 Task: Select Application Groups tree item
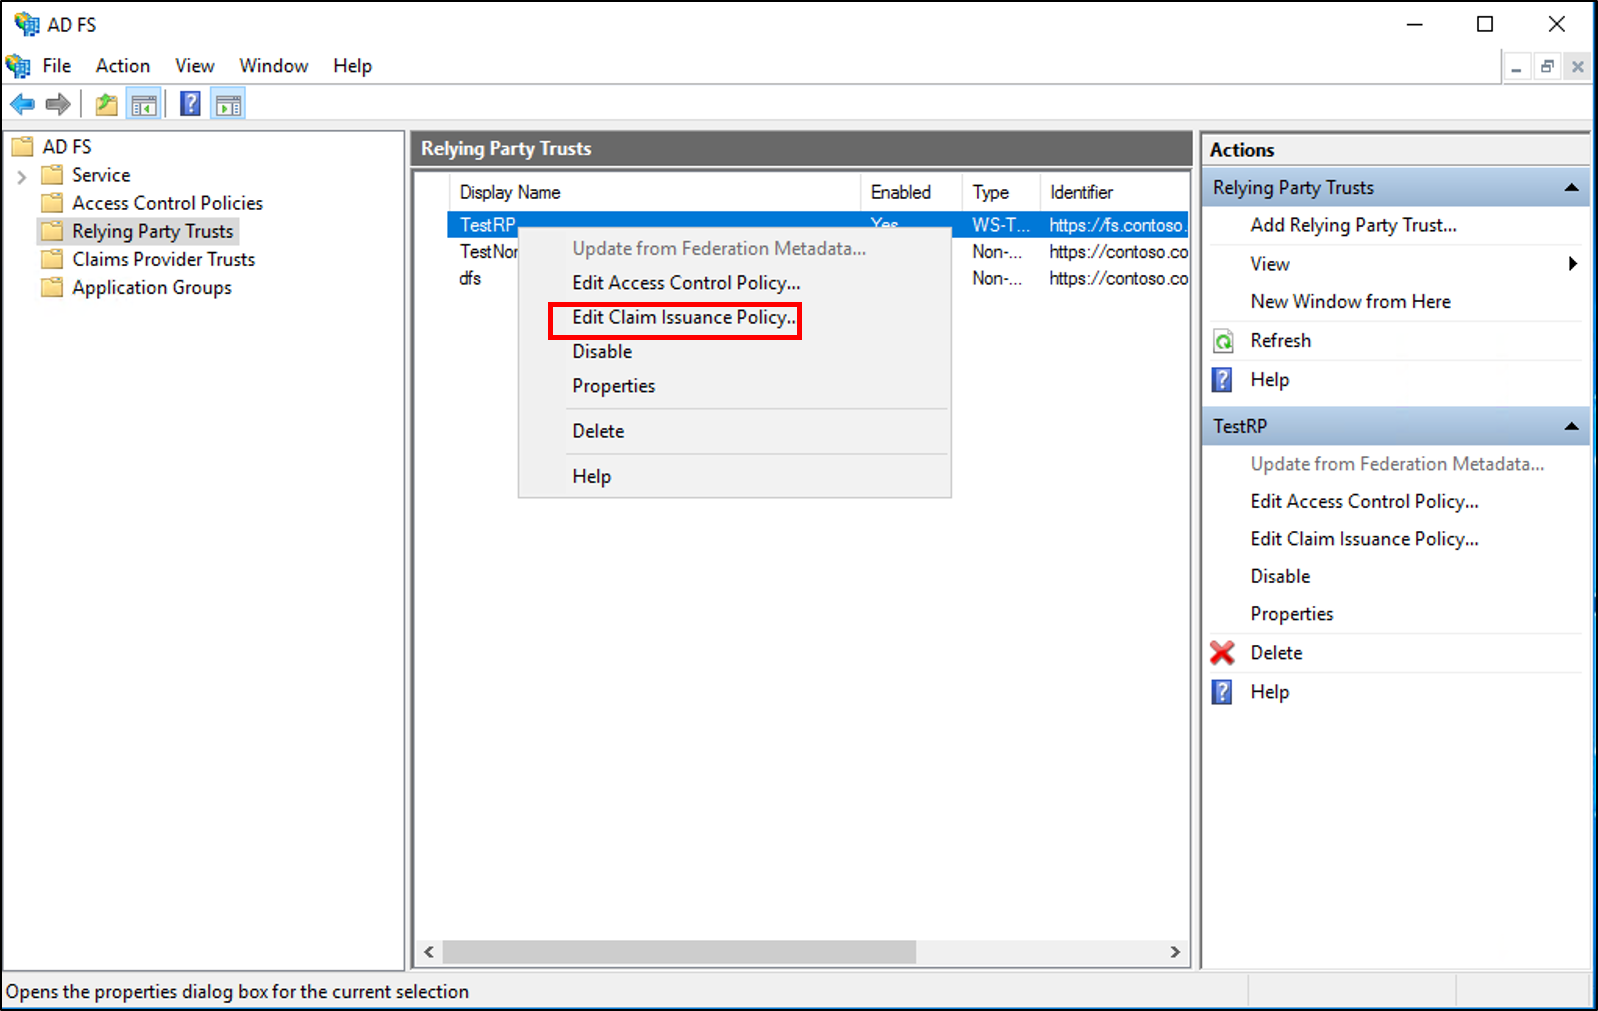coord(152,287)
